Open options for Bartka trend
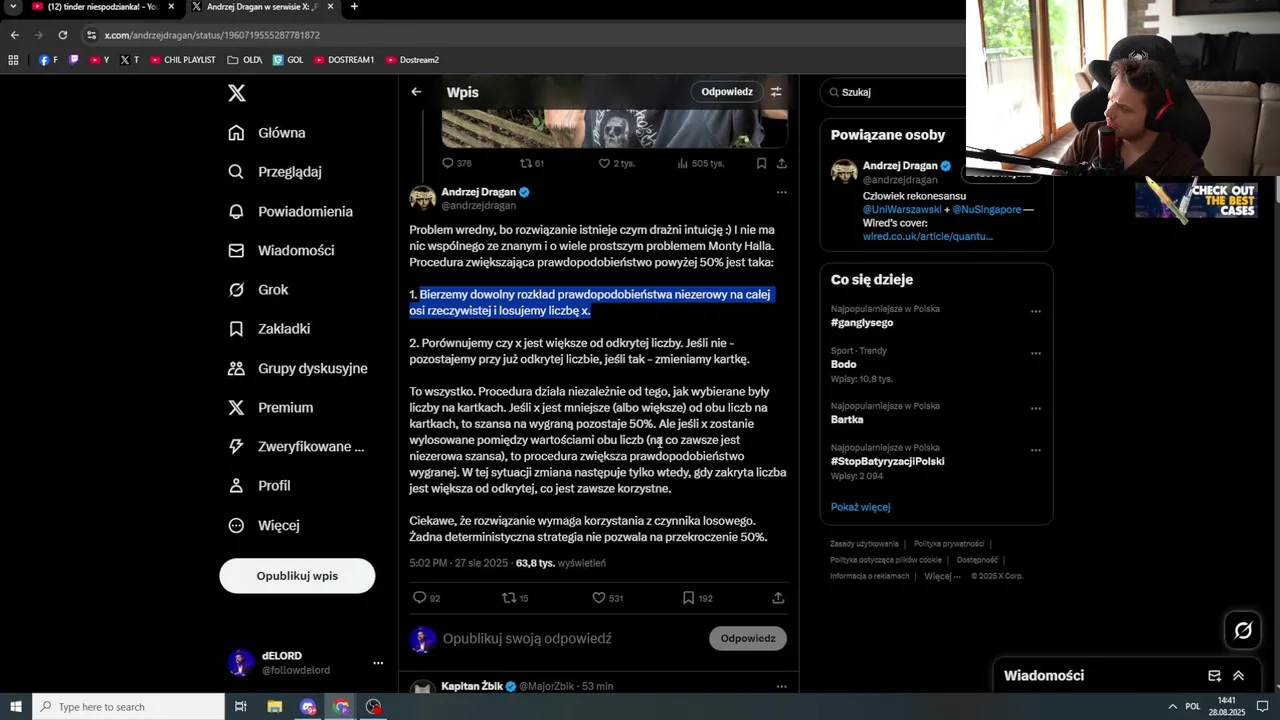 coord(1035,408)
